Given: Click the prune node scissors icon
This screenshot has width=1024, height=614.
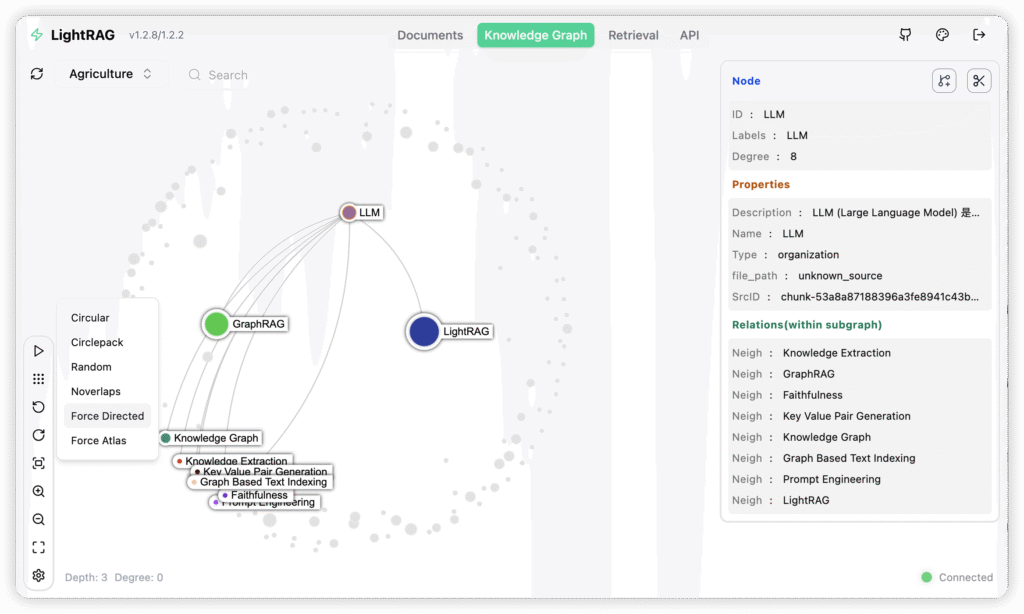Looking at the screenshot, I should (x=979, y=81).
